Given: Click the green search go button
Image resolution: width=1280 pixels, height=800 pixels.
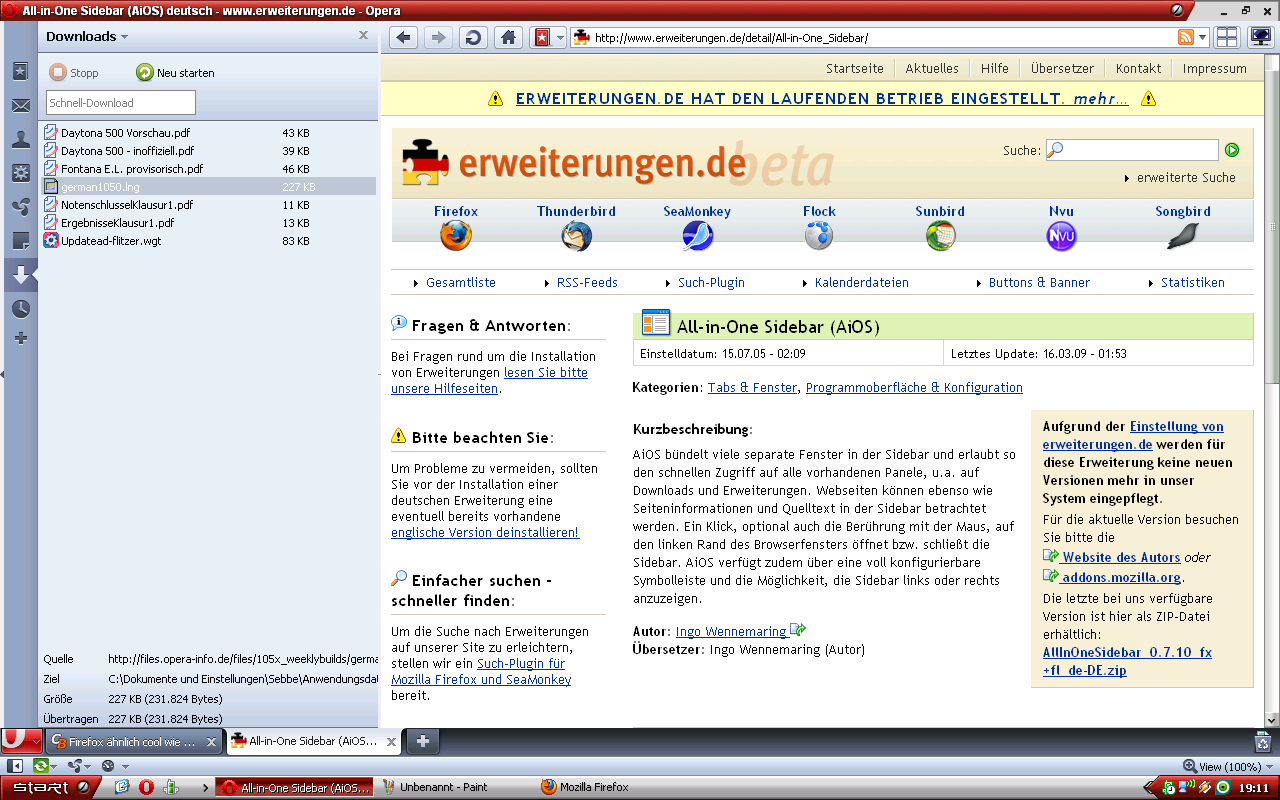Looking at the screenshot, I should click(1232, 150).
